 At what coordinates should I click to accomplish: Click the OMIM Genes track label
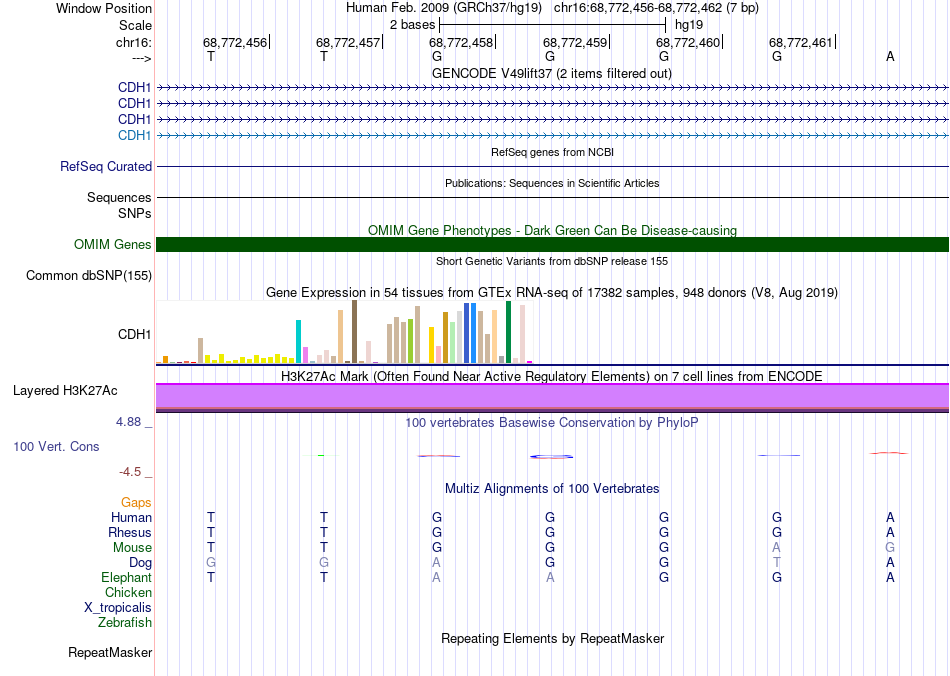tap(112, 245)
